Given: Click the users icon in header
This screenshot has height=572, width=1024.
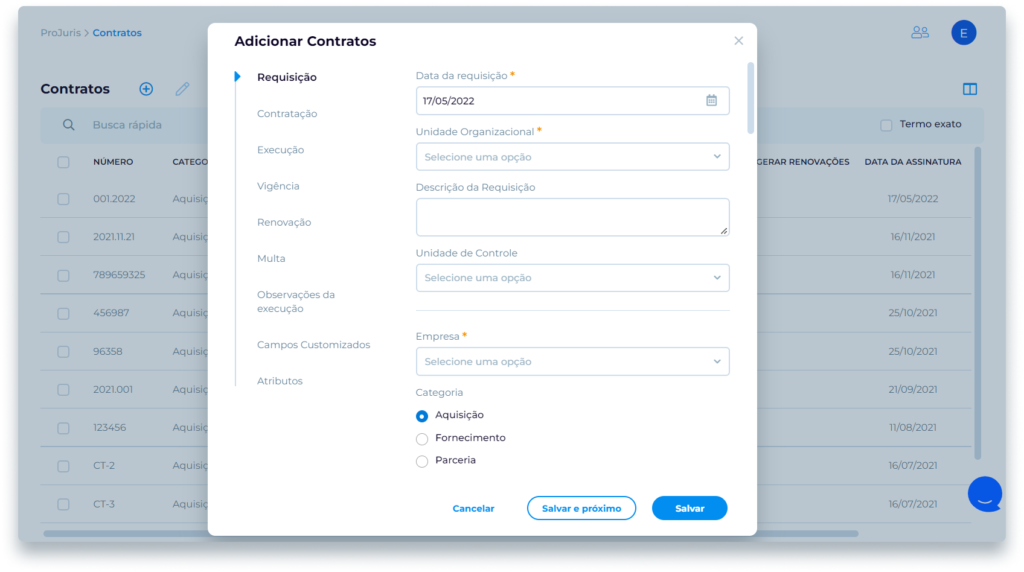Looking at the screenshot, I should [x=920, y=33].
